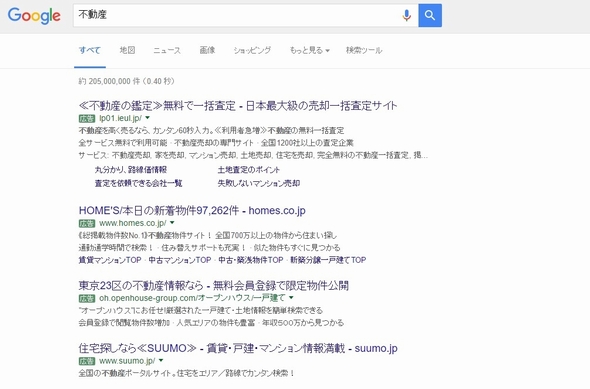Viewport: 590px width, 389px height.
Task: Open 検索ツール options
Action: (x=364, y=50)
